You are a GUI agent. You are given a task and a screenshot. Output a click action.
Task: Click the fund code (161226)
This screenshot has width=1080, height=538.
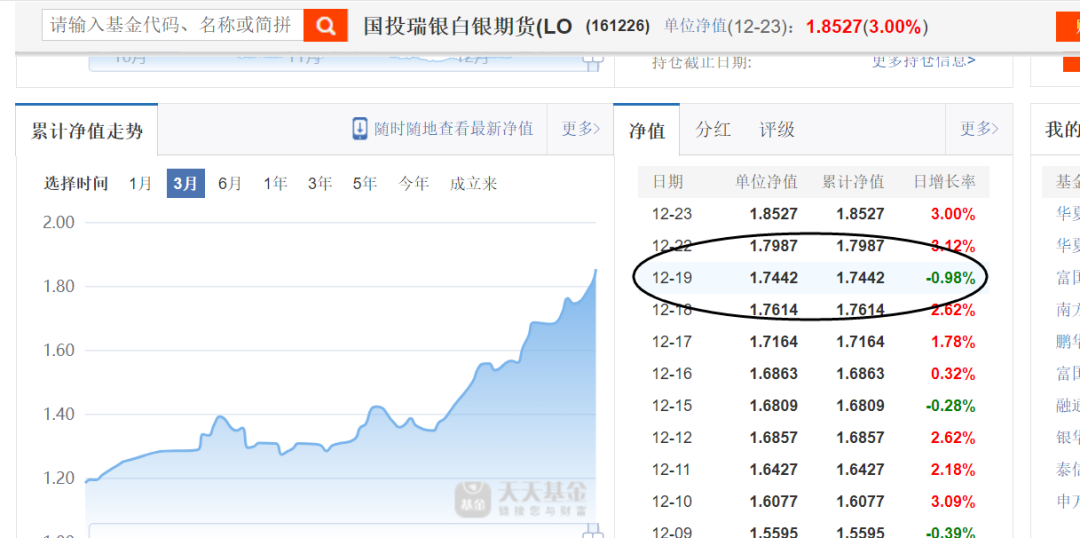[618, 26]
